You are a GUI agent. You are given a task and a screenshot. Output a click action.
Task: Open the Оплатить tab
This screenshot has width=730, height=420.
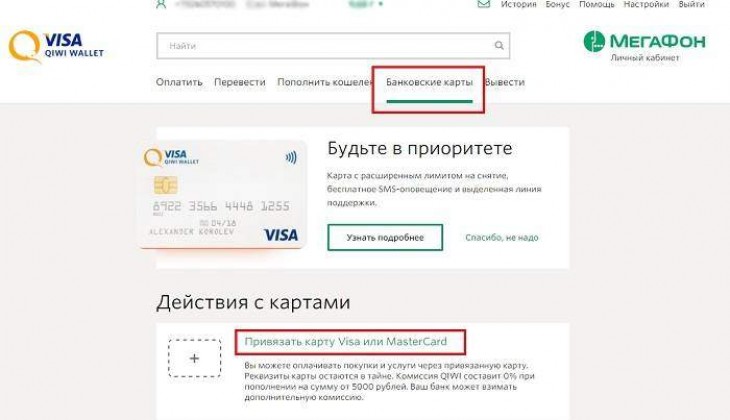179,82
